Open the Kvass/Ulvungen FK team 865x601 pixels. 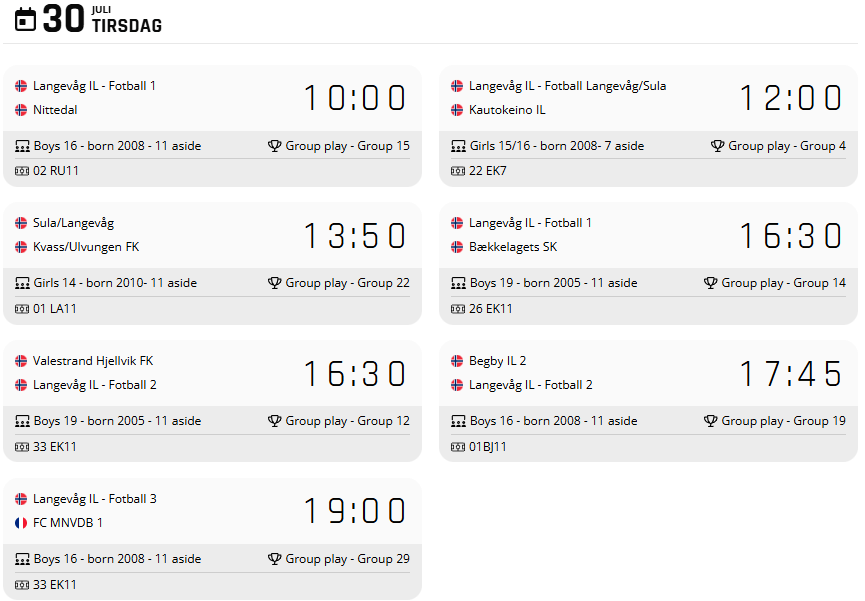[x=86, y=247]
